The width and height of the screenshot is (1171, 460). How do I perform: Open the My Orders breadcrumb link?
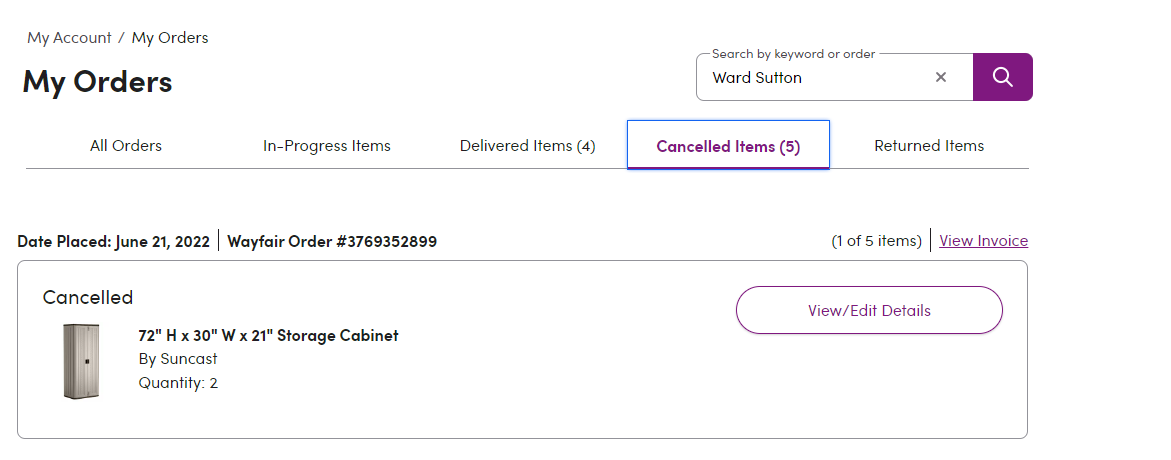(x=170, y=37)
